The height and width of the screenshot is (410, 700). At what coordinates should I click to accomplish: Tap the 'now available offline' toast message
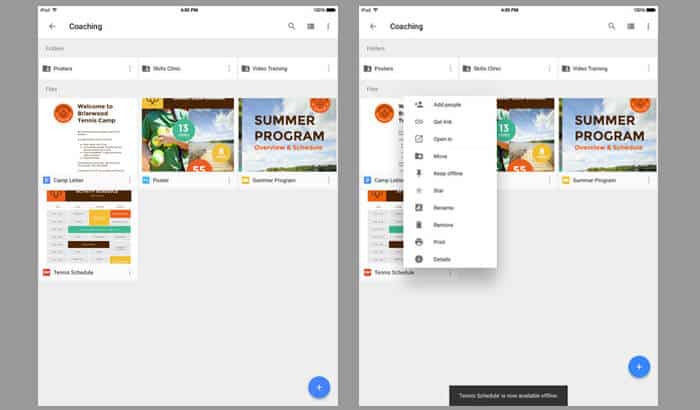tap(508, 396)
